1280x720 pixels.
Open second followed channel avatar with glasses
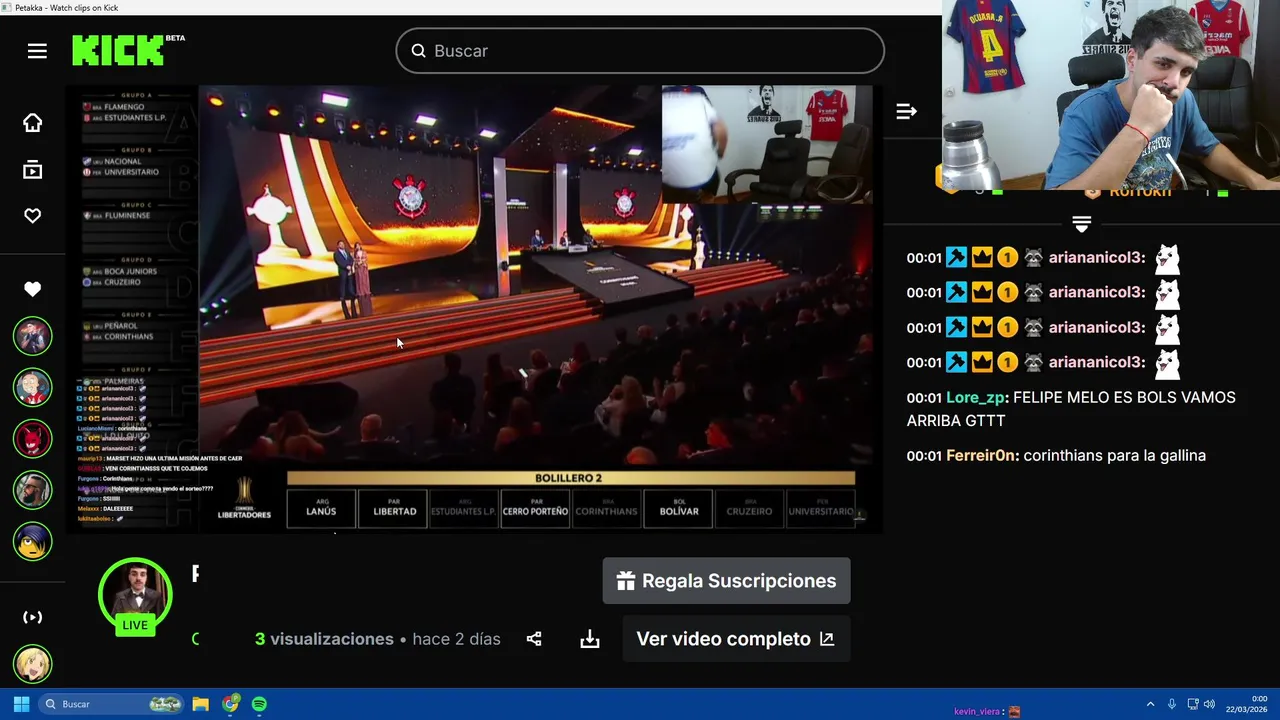[32, 387]
